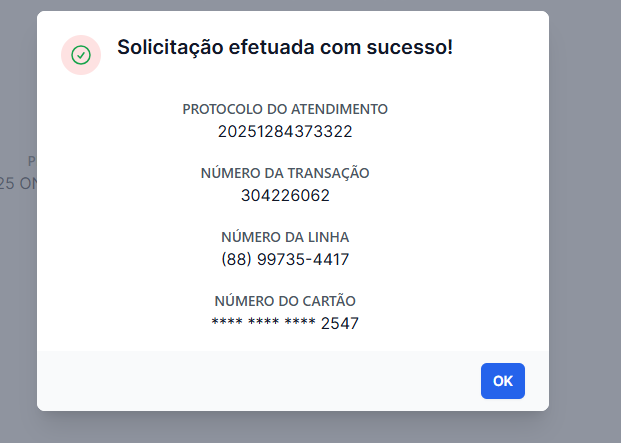Click the "Protocolo do Atendimento" label
621x443 pixels.
(285, 108)
